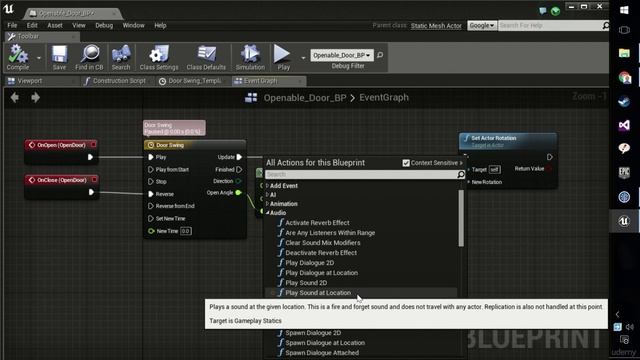Open Visual Studio from the taskbar
The height and width of the screenshot is (360, 640).
(624, 125)
